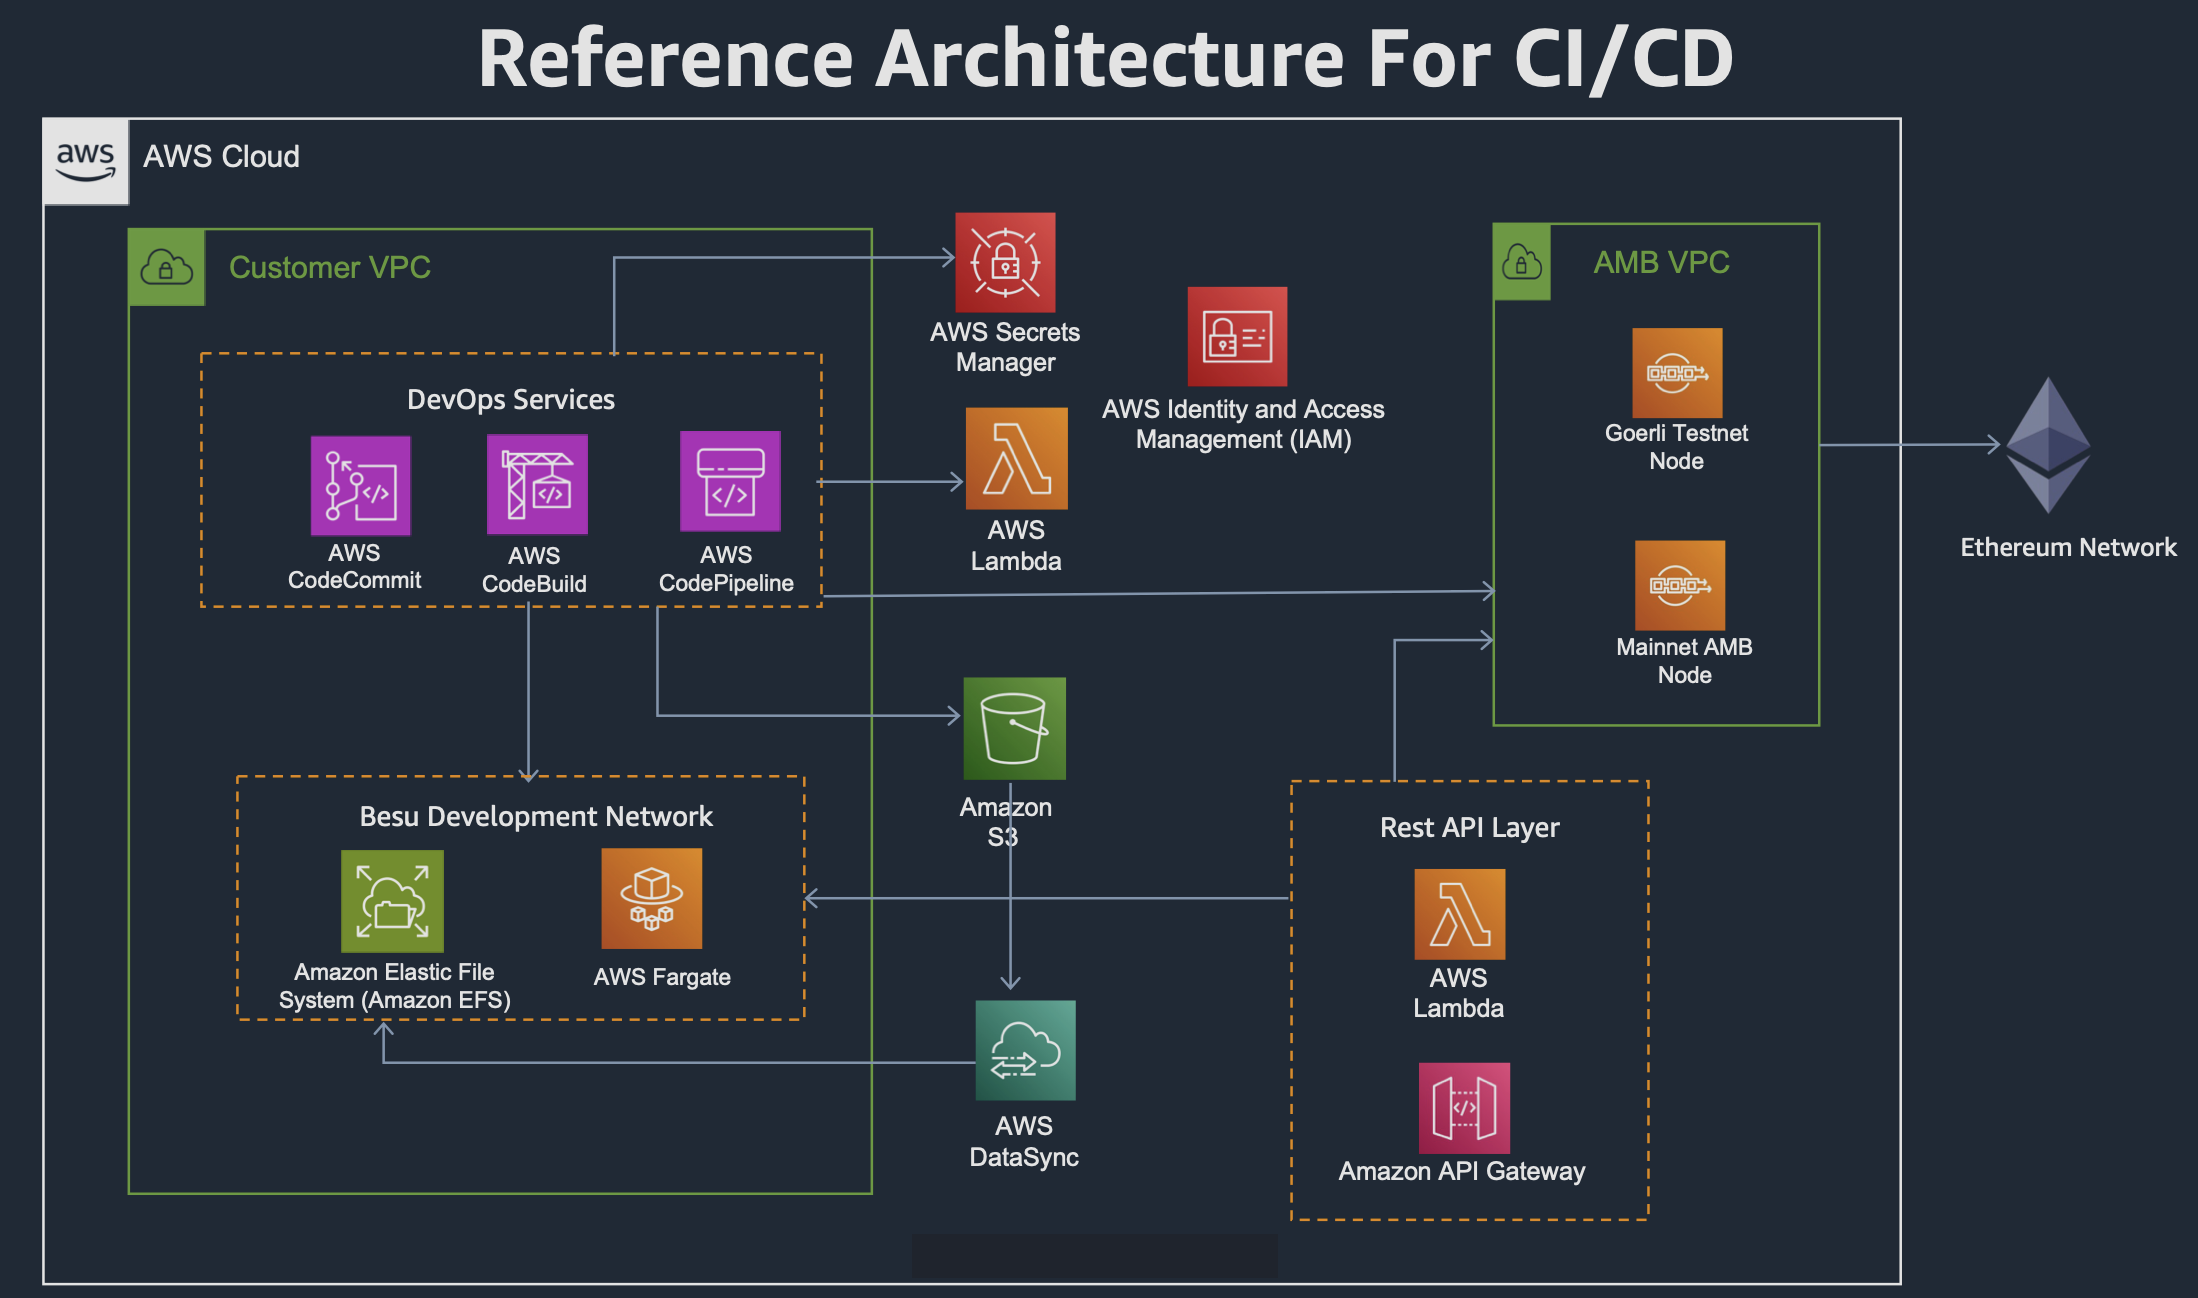Click the AWS Fargate icon

pyautogui.click(x=651, y=898)
